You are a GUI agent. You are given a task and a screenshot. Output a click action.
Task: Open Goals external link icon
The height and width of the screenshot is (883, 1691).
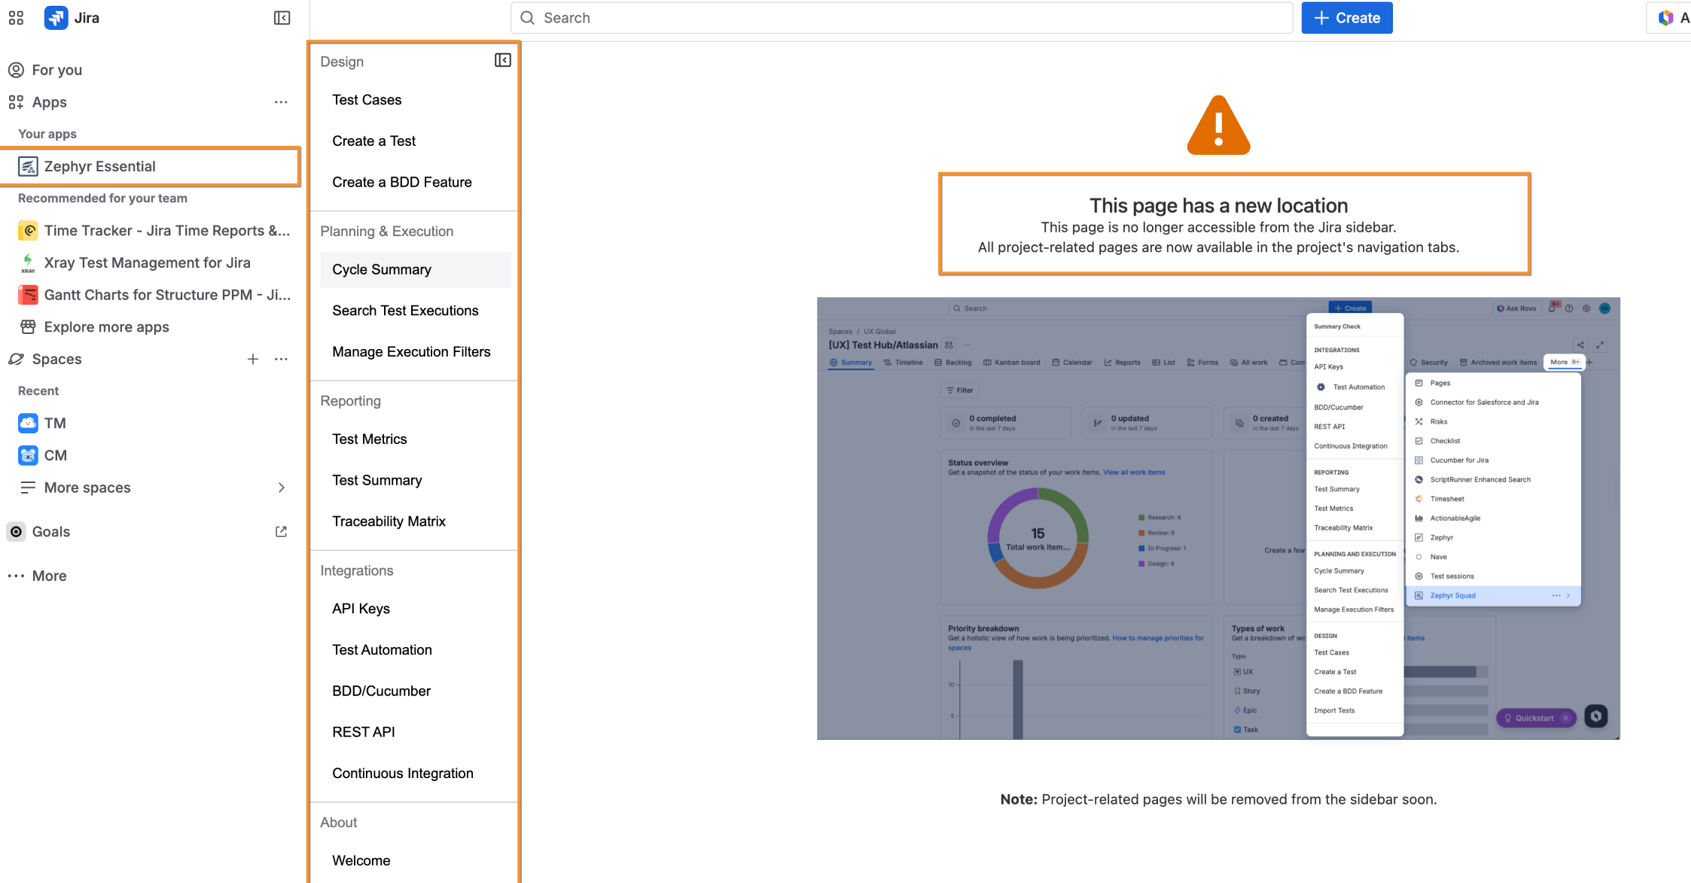281,532
